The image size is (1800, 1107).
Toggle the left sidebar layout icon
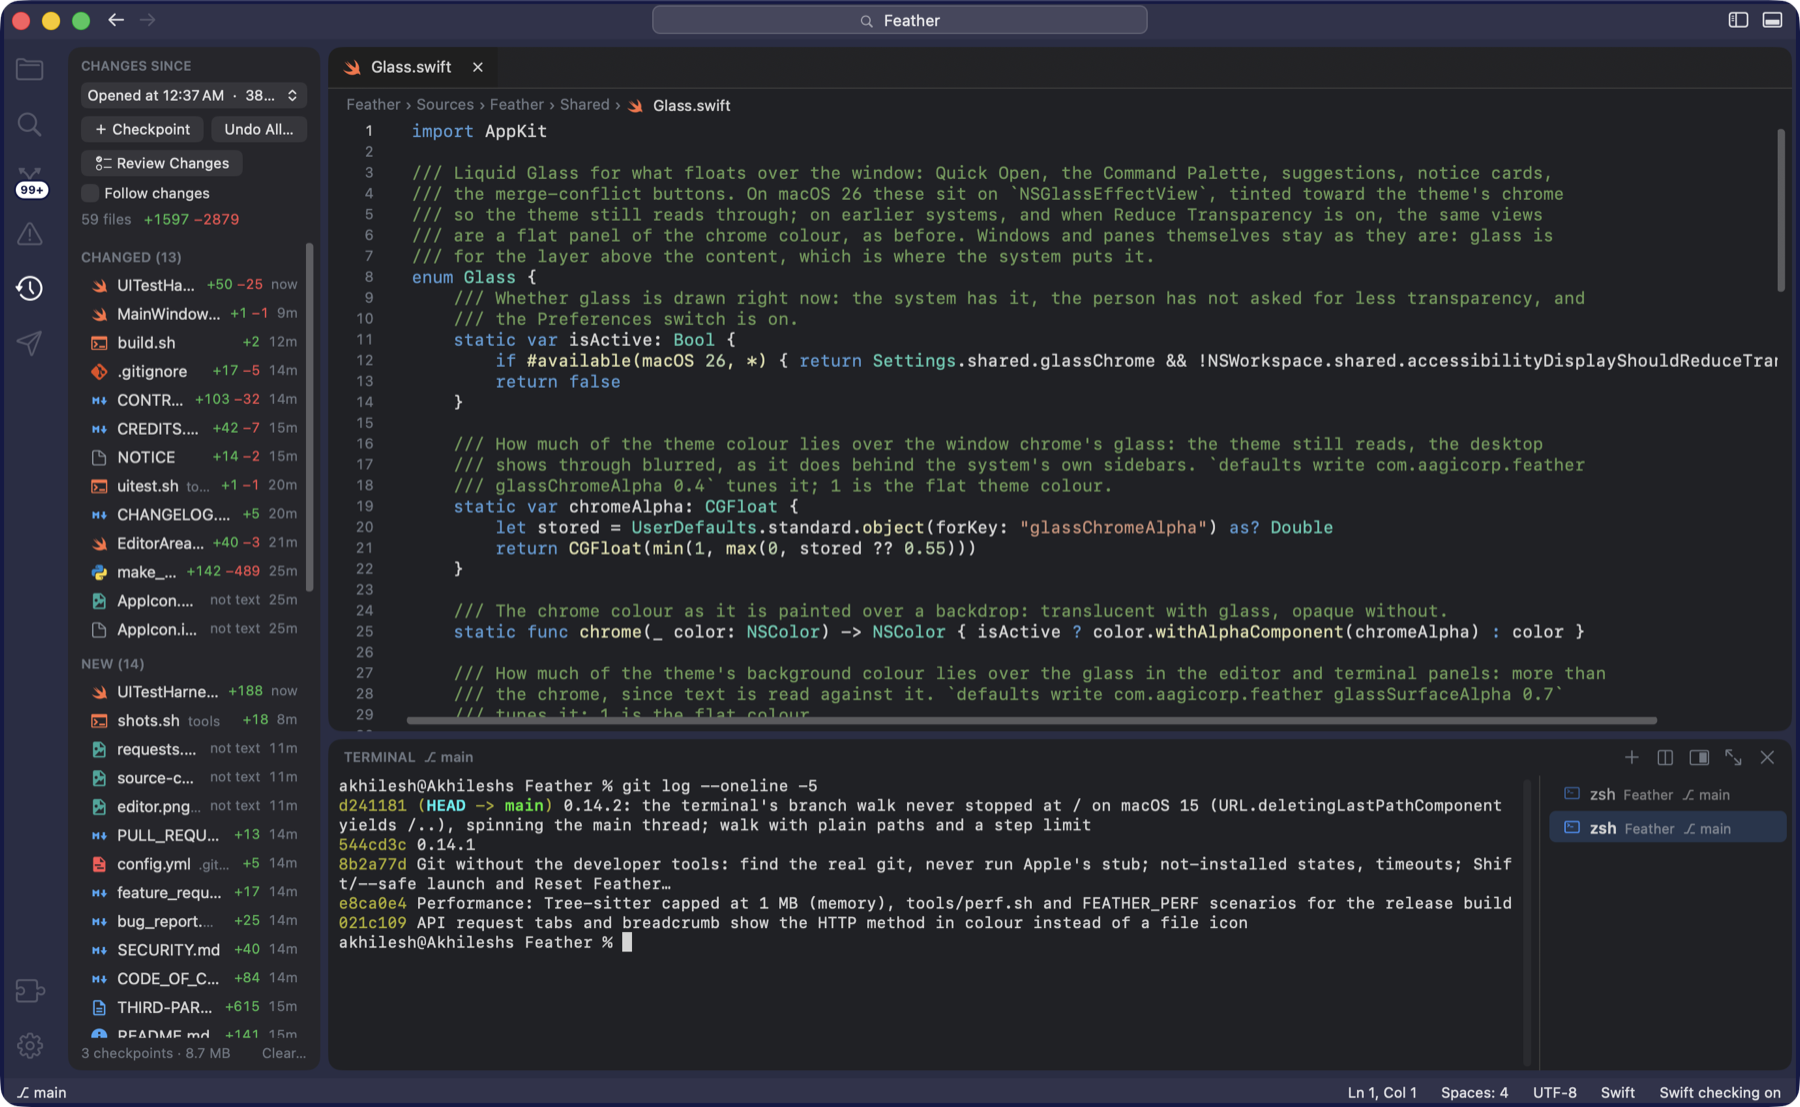tap(1738, 20)
